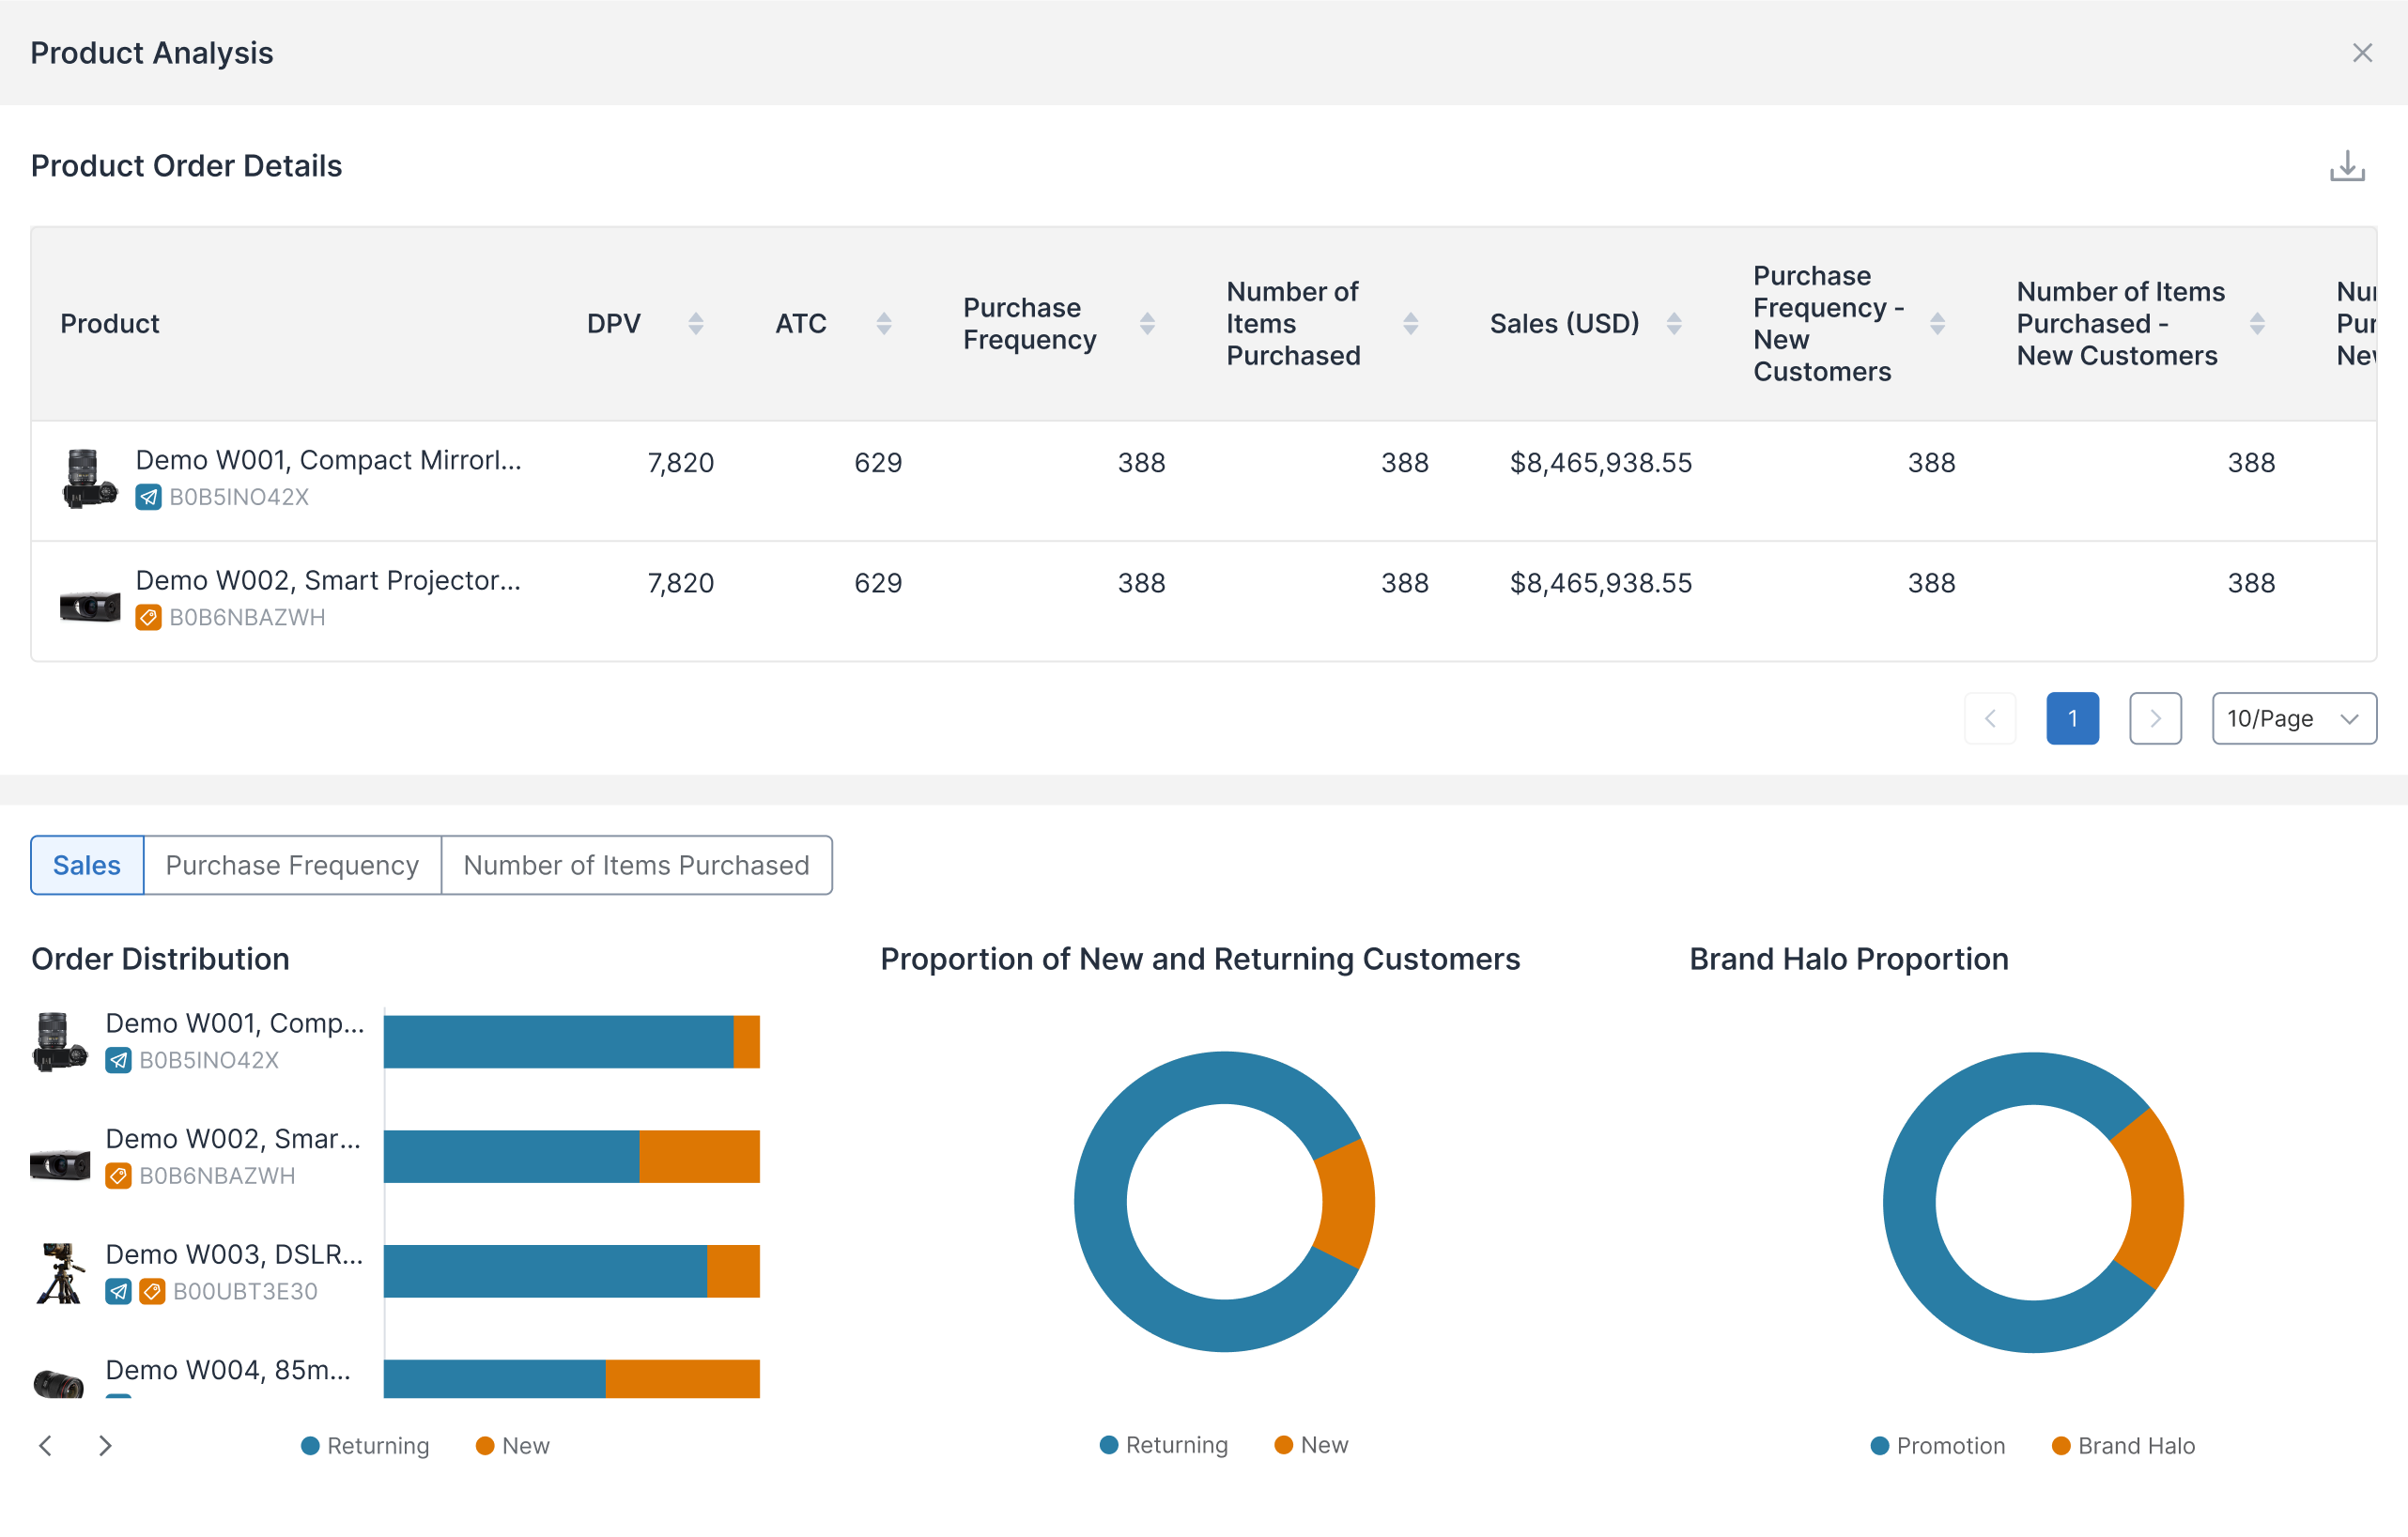Toggle New legend in Order Distribution

click(513, 1446)
